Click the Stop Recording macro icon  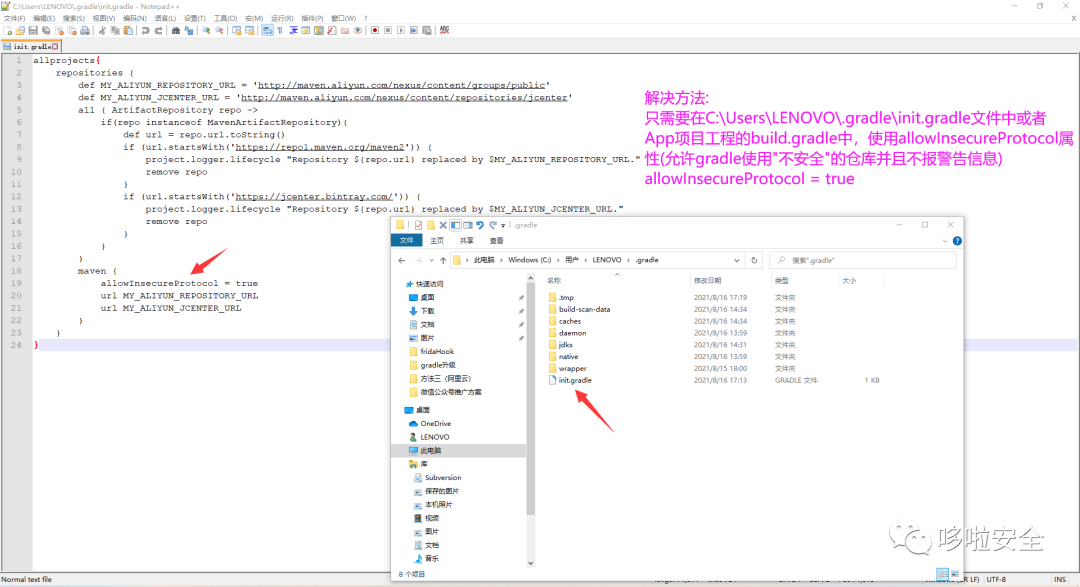[x=388, y=30]
